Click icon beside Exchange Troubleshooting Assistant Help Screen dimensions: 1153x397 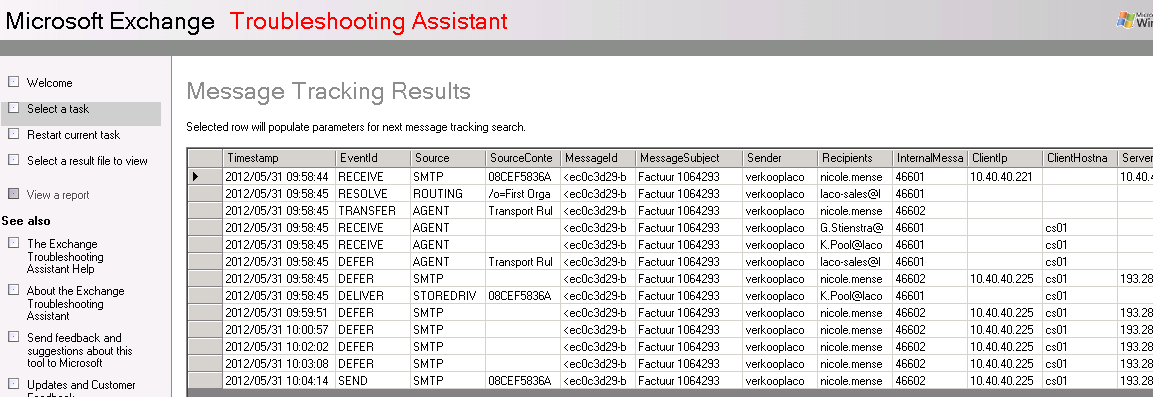coord(13,243)
